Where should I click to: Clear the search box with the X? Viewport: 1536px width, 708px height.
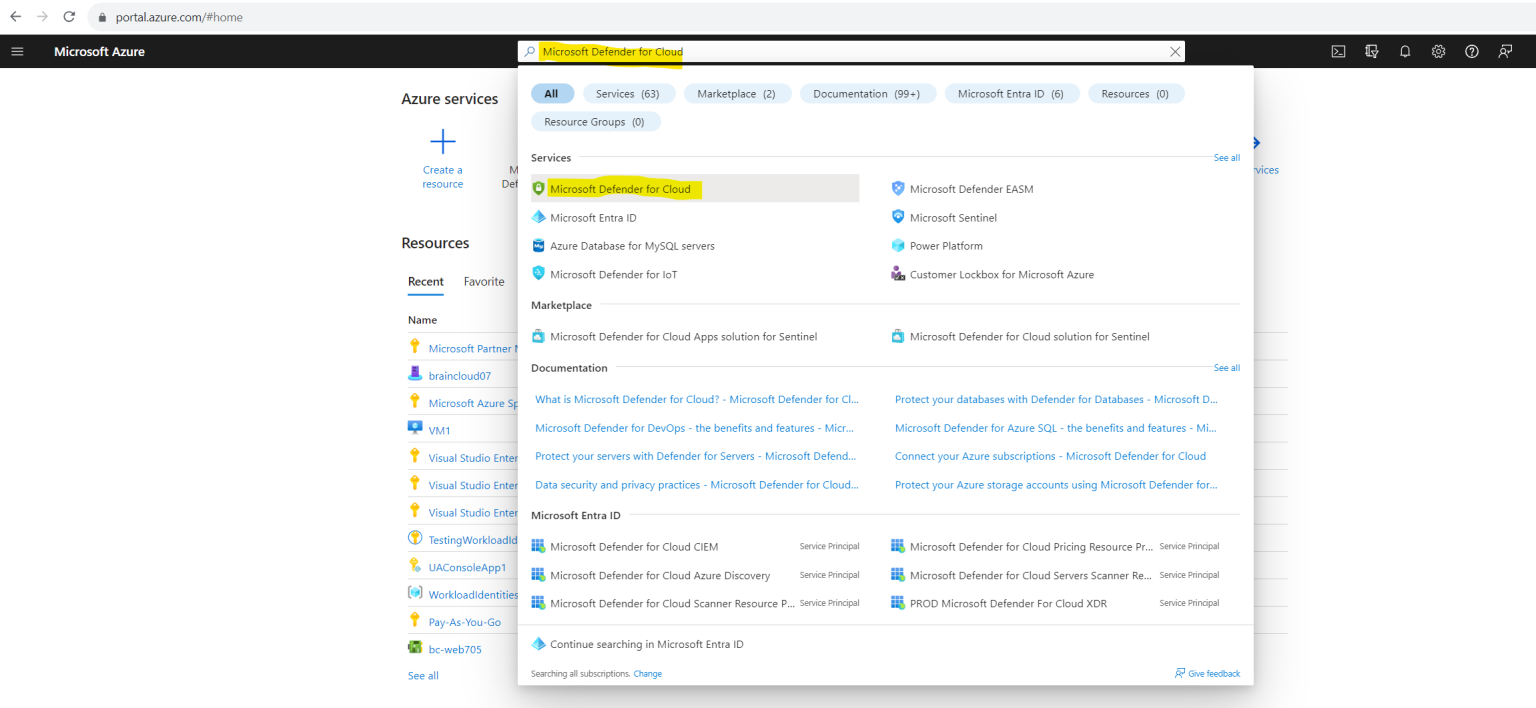click(x=1175, y=51)
